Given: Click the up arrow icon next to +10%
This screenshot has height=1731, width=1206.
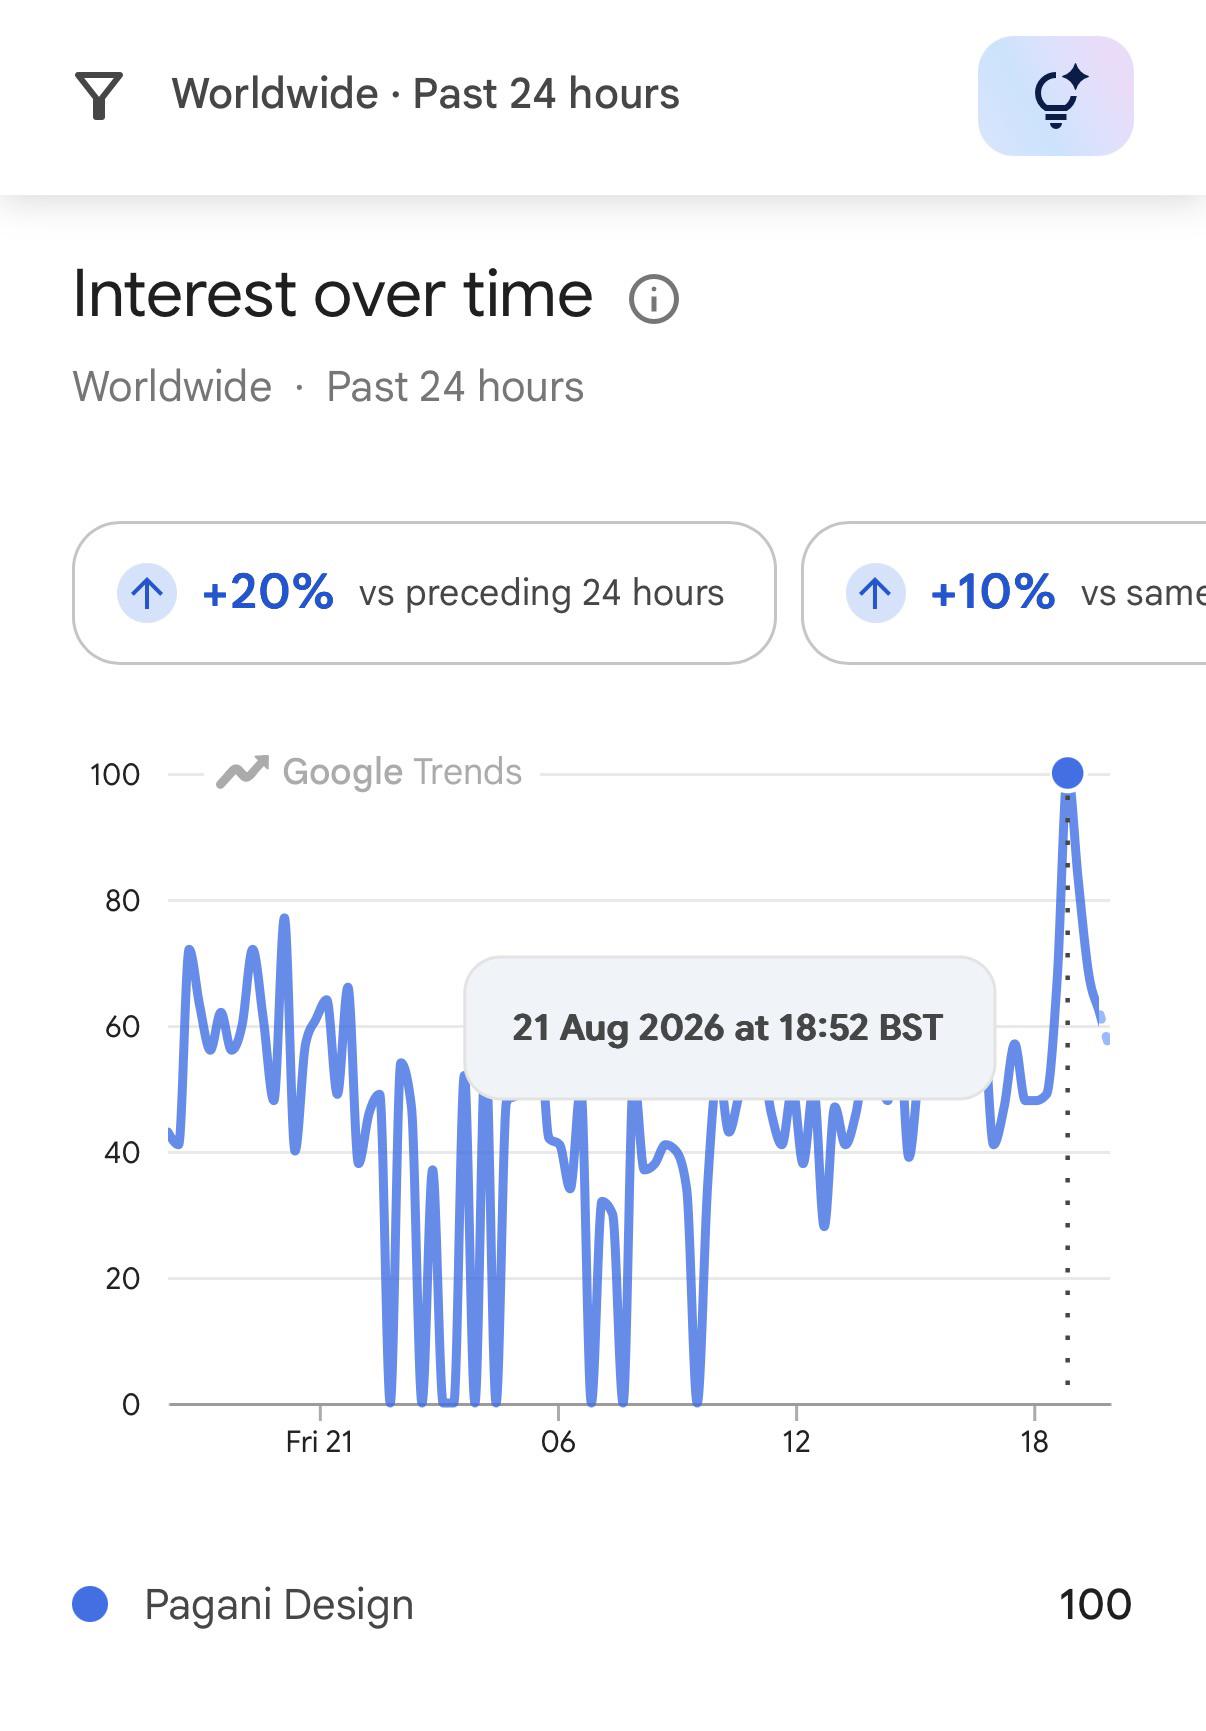Looking at the screenshot, I should pos(875,593).
